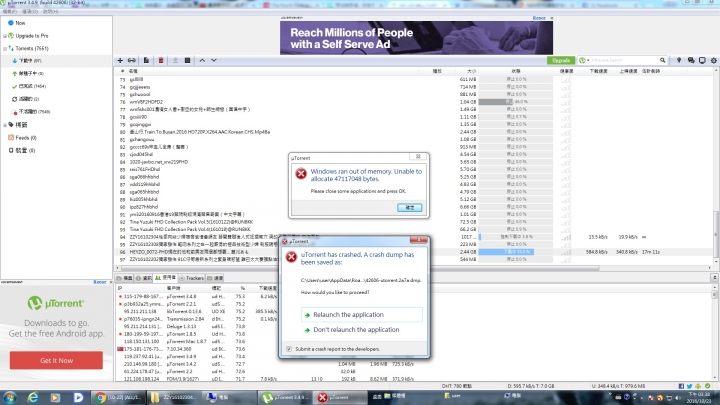Click the Start Torrent upload-arrow icon

(175, 61)
